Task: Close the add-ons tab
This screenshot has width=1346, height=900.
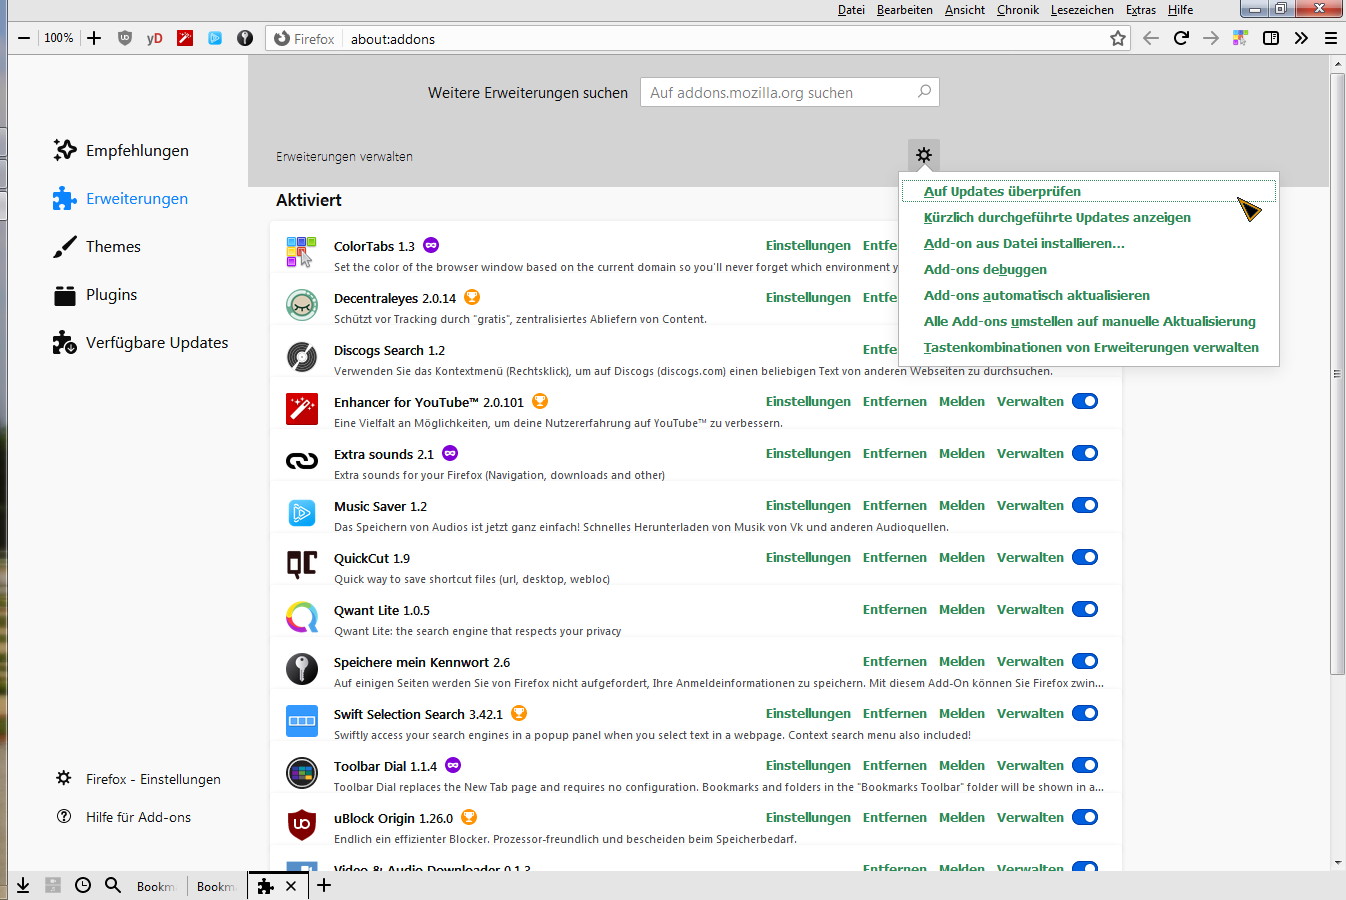Action: (291, 886)
